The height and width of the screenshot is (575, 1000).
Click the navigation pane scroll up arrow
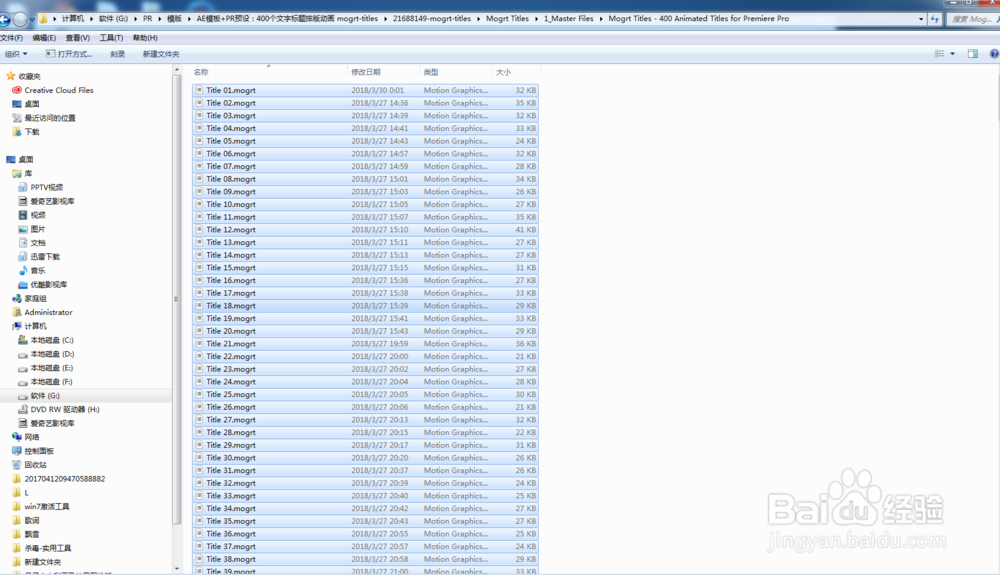pyautogui.click(x=177, y=70)
